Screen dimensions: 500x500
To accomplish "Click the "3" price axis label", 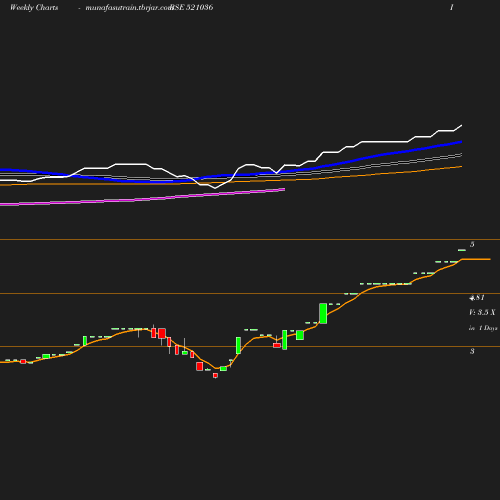I will (472, 351).
